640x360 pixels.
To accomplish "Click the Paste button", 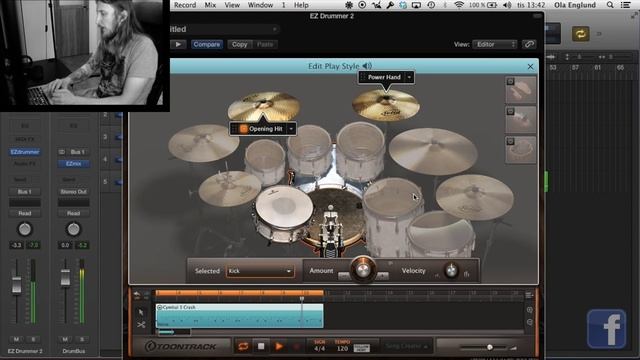I will tap(265, 44).
